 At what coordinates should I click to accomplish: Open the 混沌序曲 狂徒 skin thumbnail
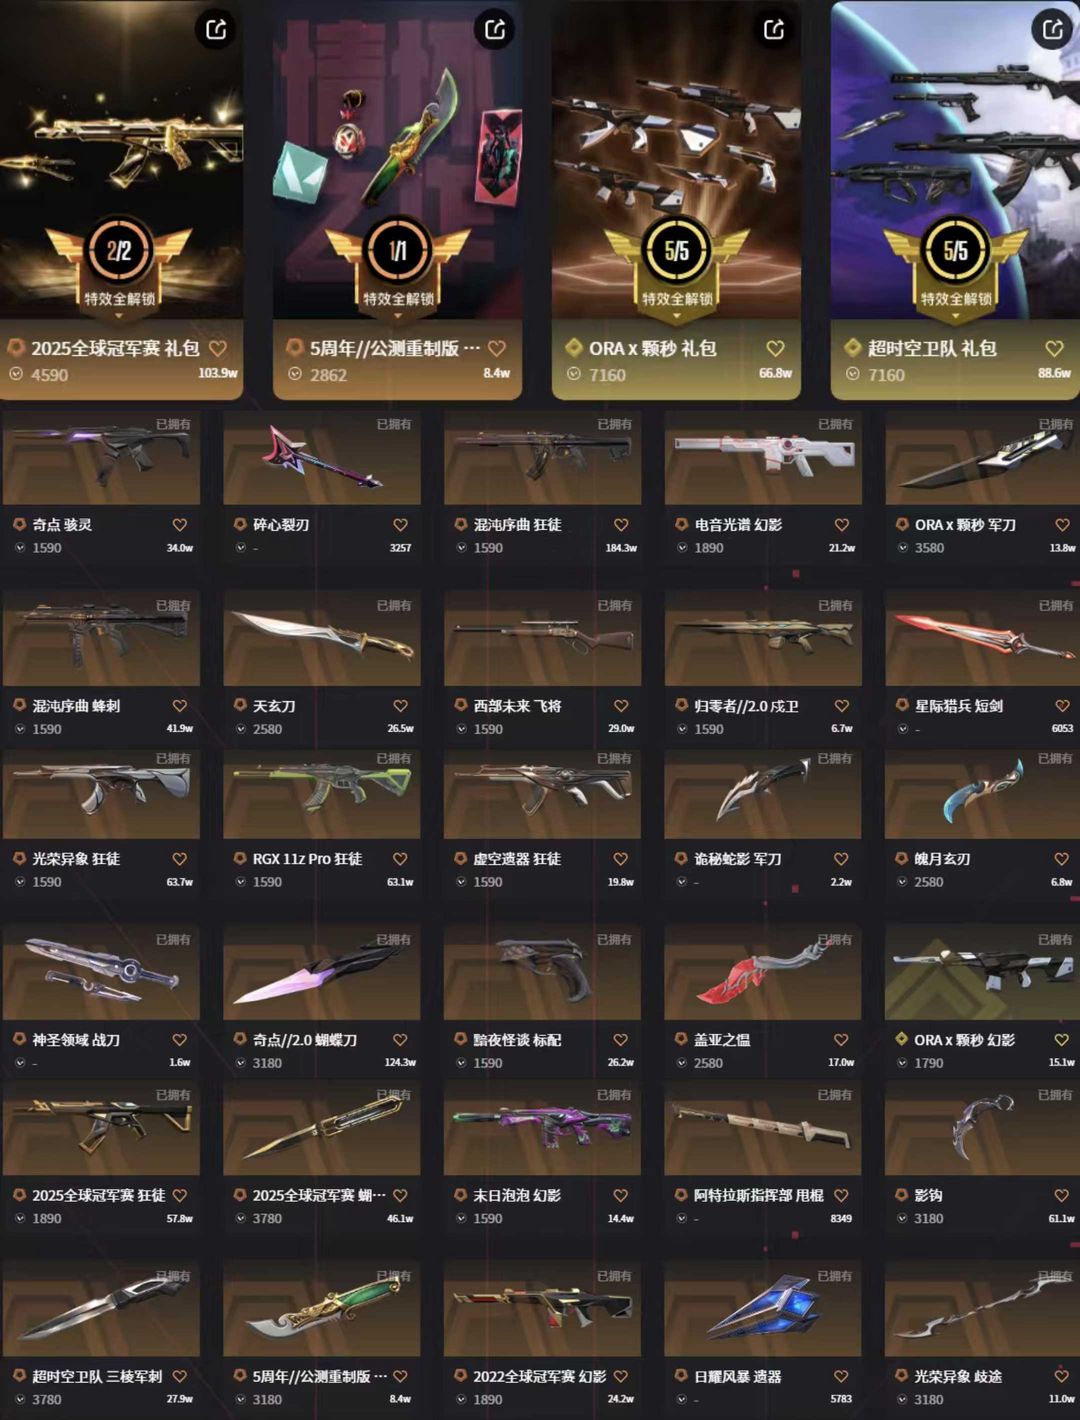[542, 457]
